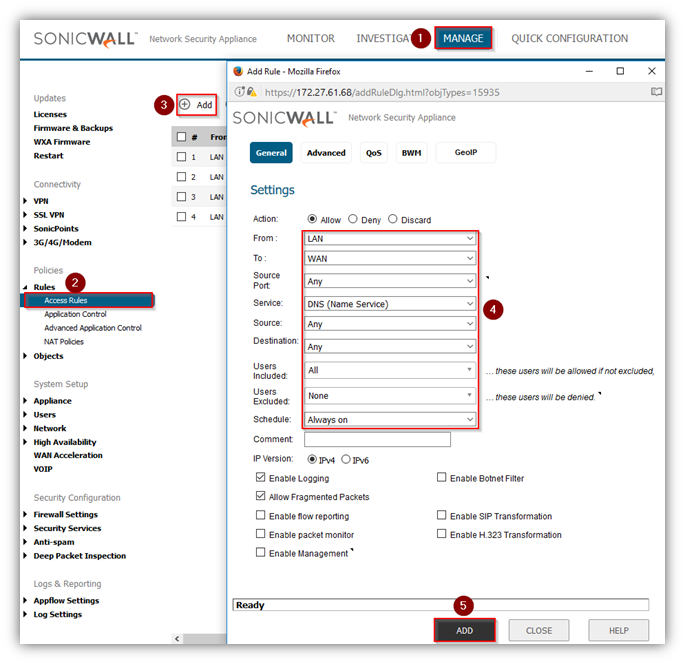
Task: Open the To zone dropdown
Action: click(390, 258)
